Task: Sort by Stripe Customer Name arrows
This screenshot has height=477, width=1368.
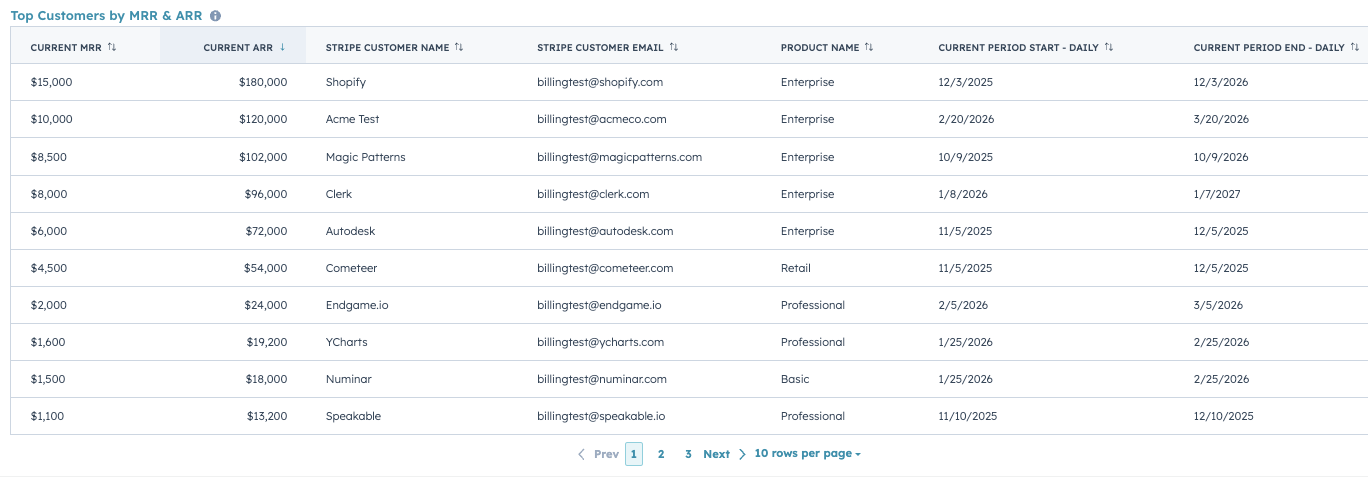Action: coord(459,47)
